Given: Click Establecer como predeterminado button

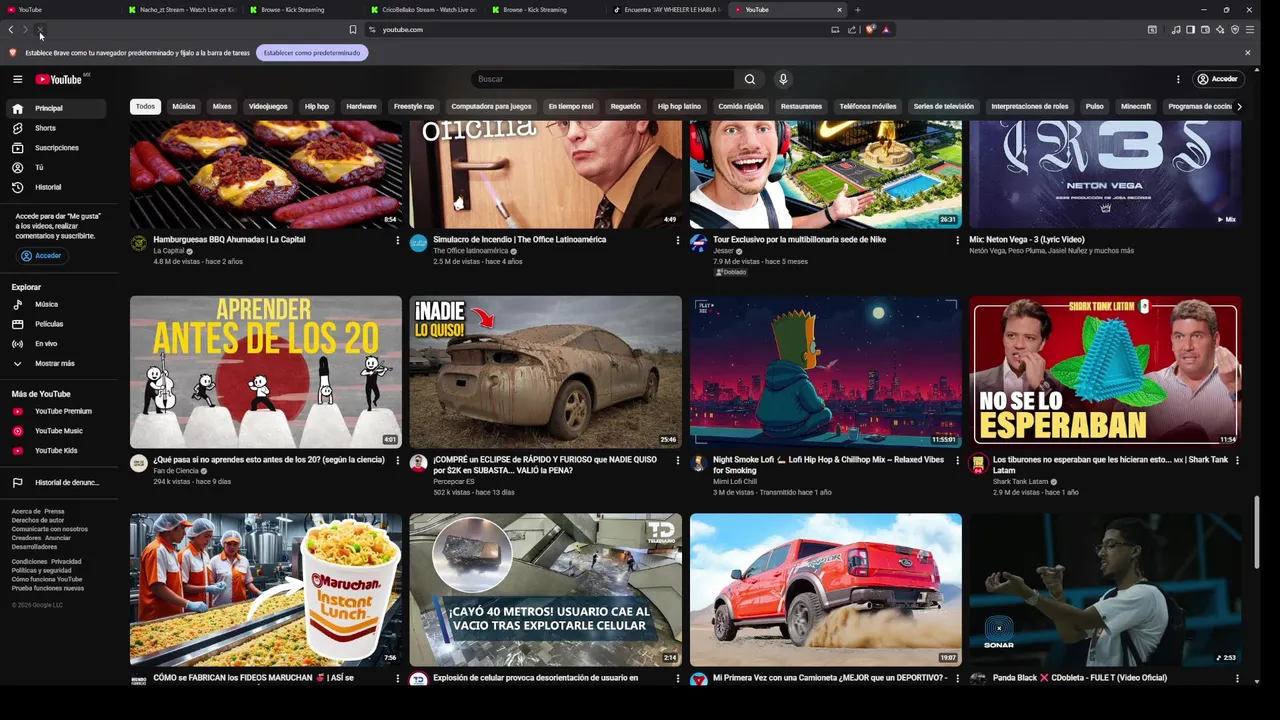Looking at the screenshot, I should coord(312,53).
